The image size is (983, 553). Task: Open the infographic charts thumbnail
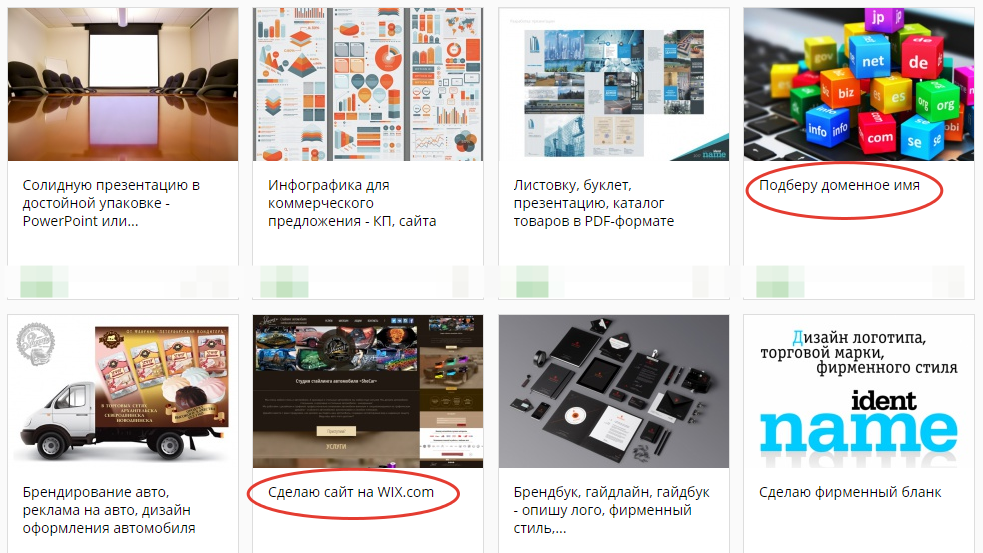[x=368, y=84]
